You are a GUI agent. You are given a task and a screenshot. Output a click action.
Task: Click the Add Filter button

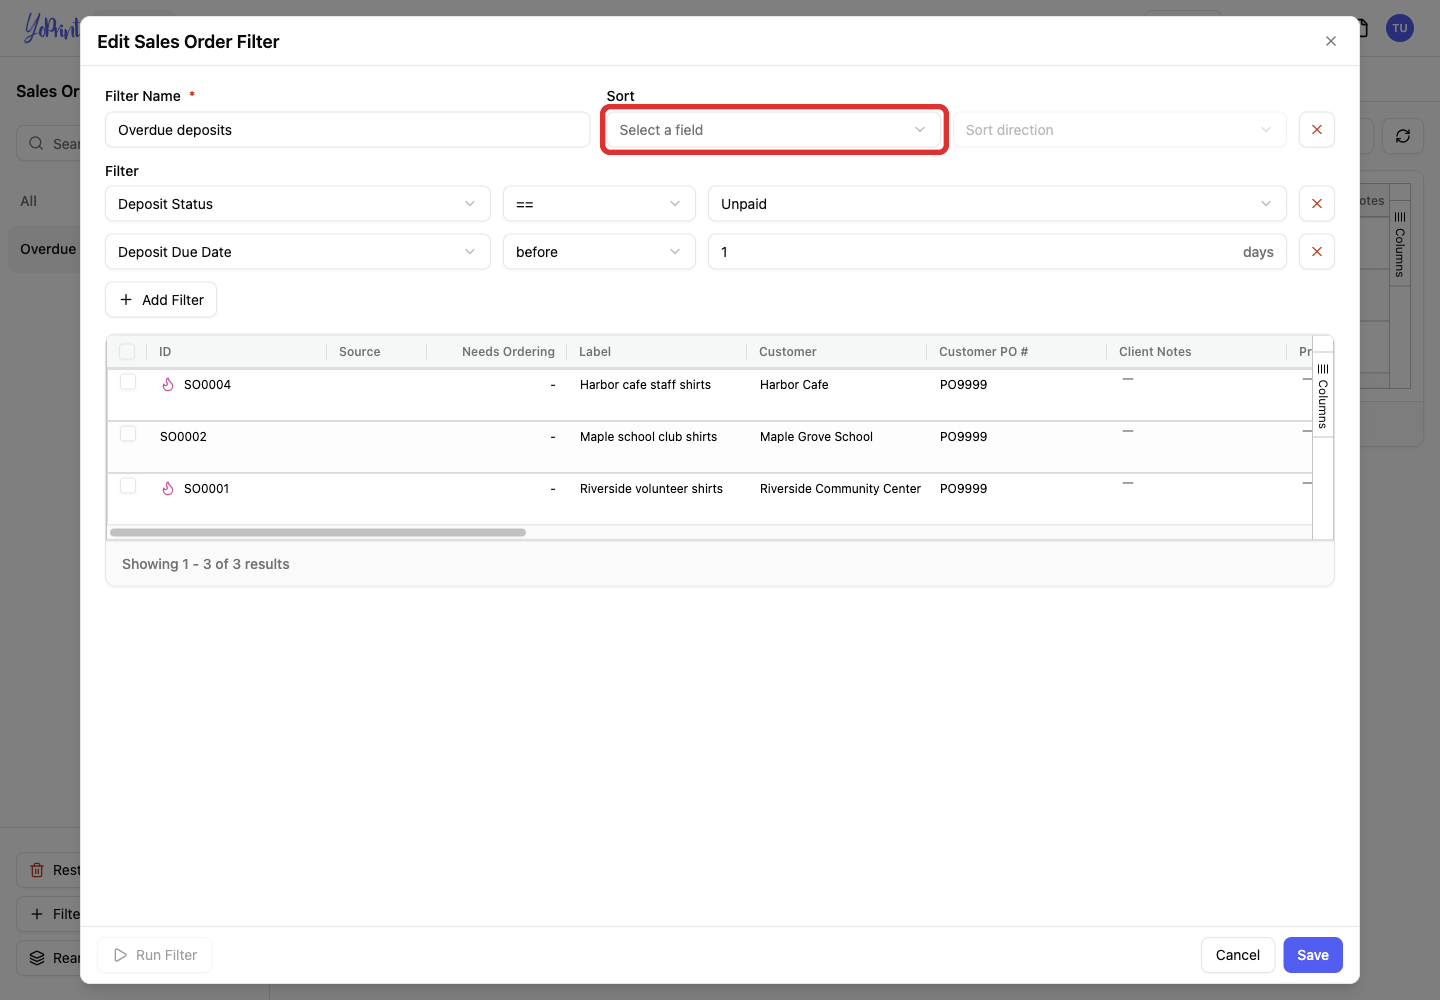tap(161, 300)
